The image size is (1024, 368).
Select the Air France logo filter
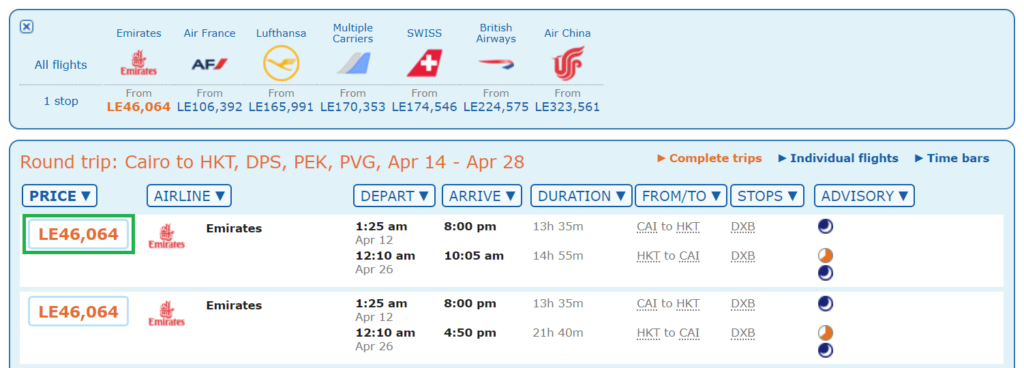pos(210,64)
